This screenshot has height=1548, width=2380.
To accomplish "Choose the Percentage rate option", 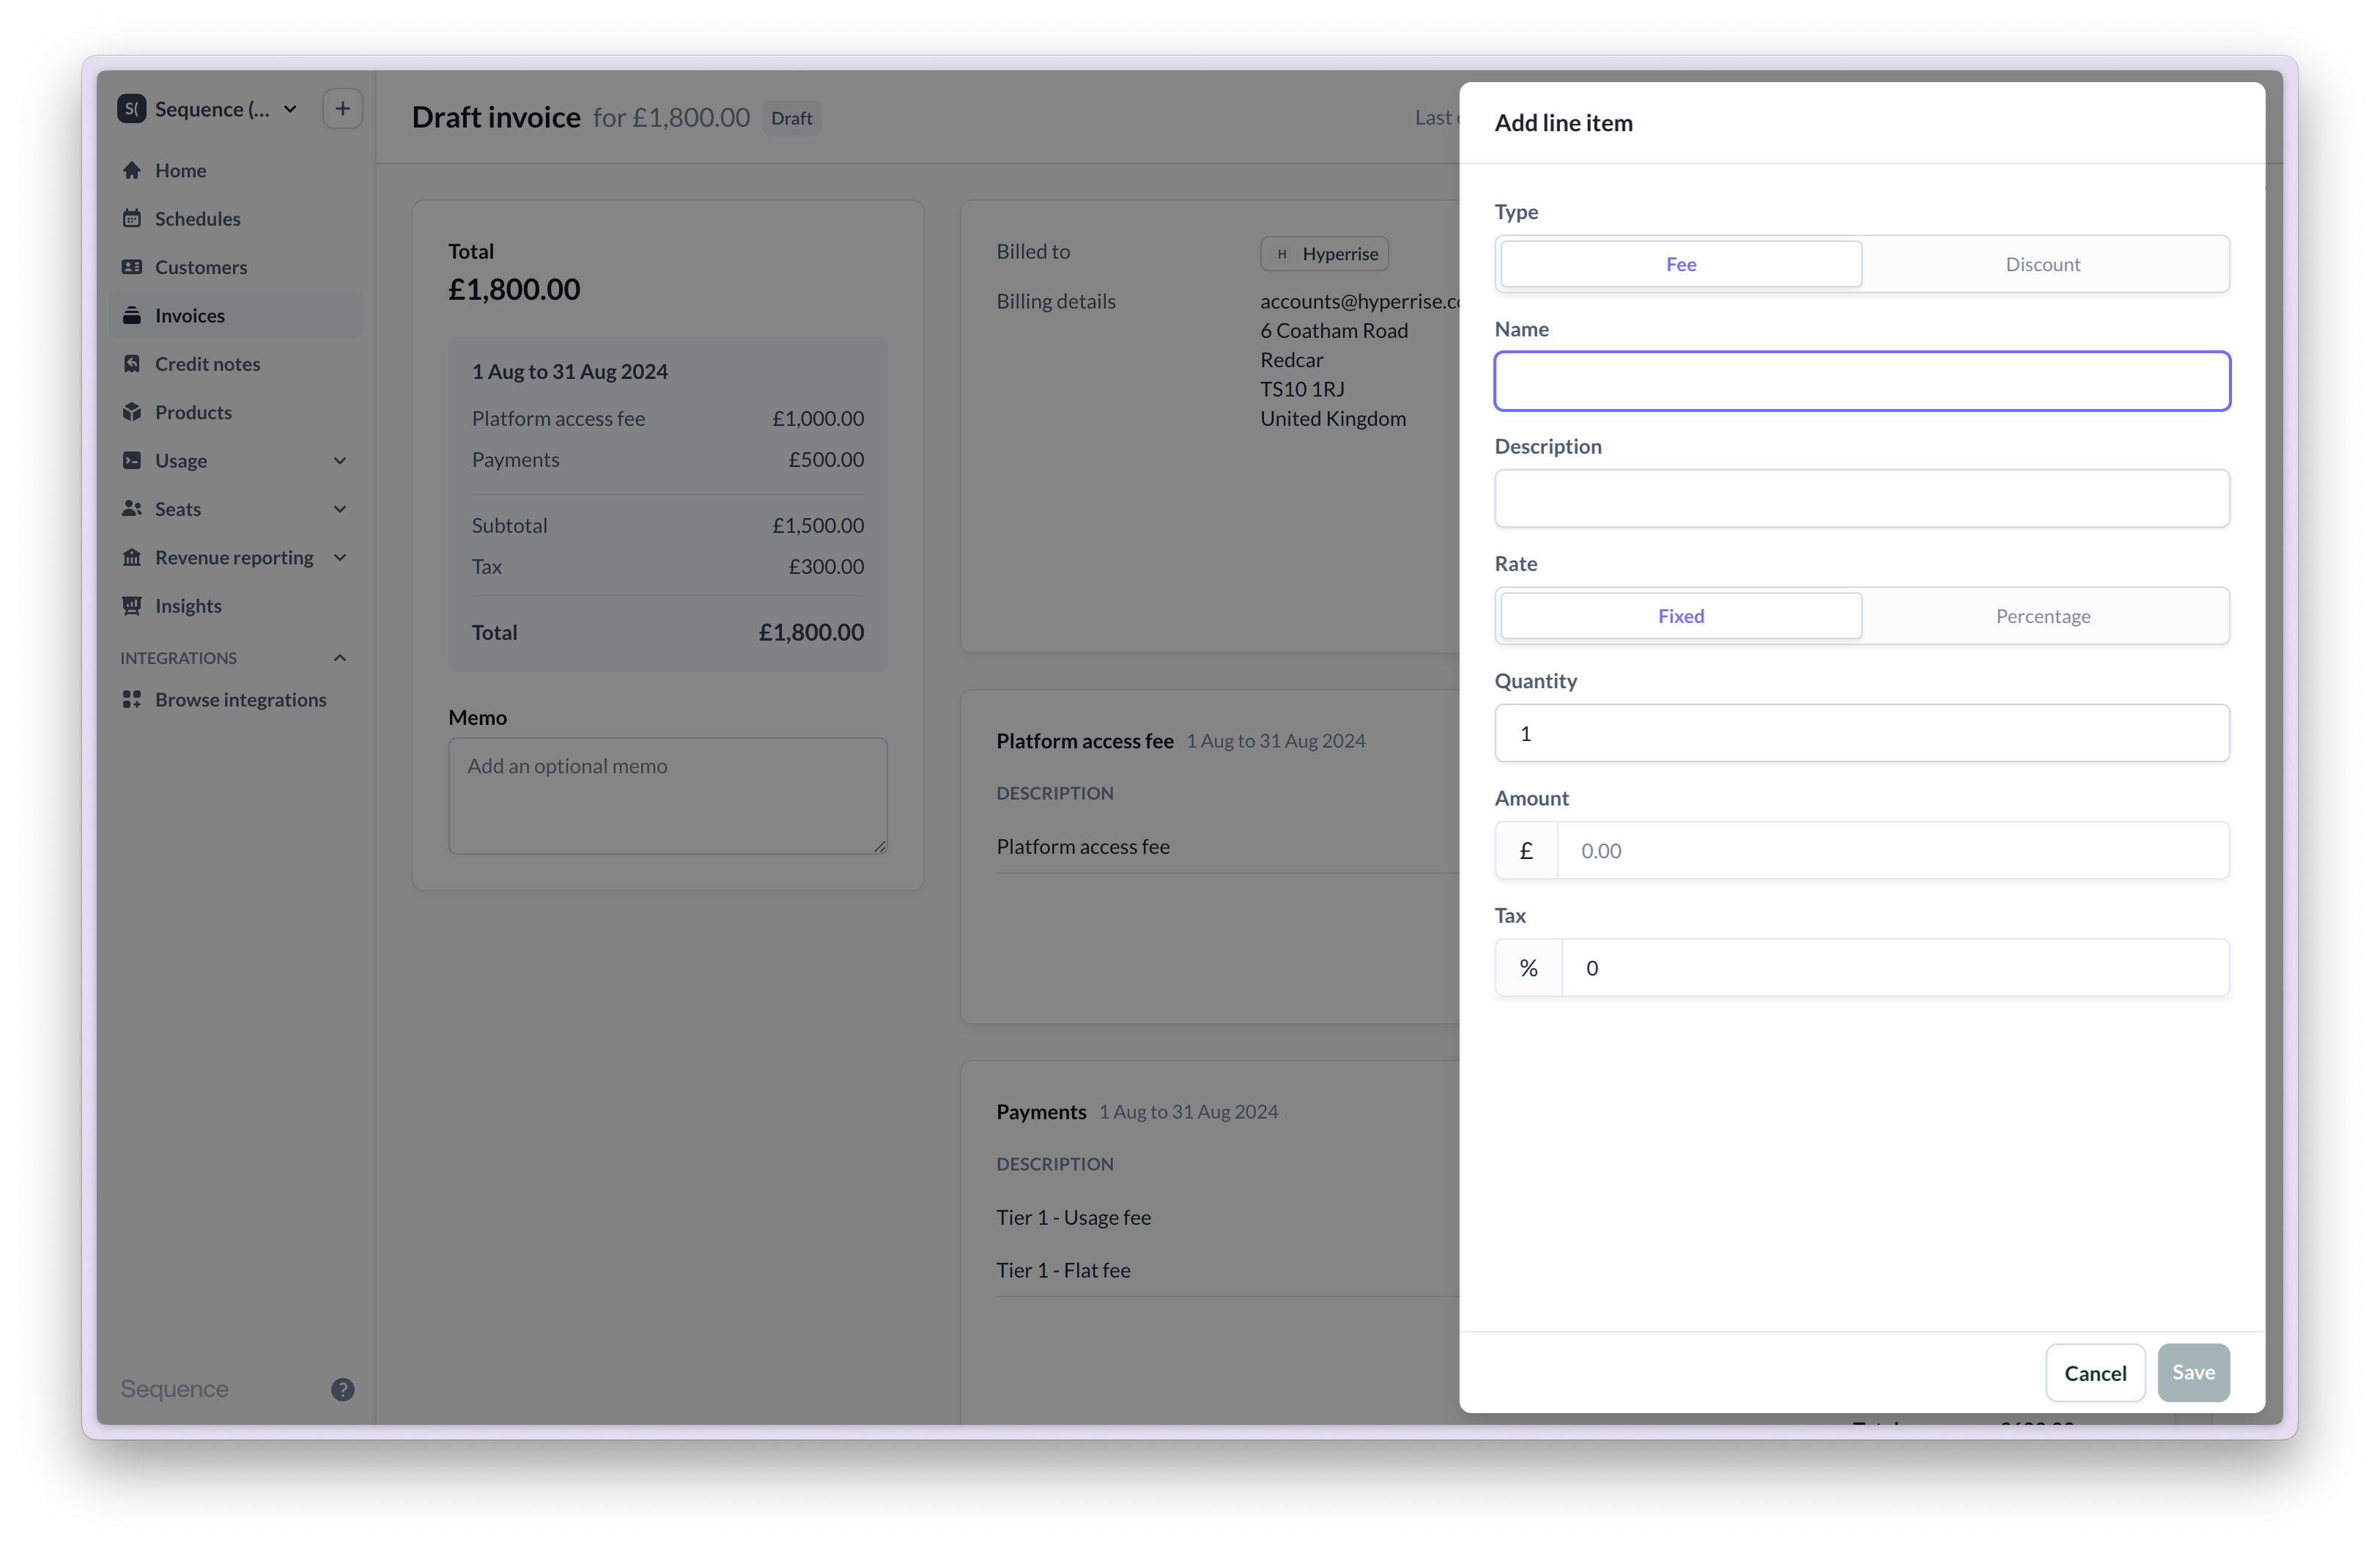I will 2043,616.
